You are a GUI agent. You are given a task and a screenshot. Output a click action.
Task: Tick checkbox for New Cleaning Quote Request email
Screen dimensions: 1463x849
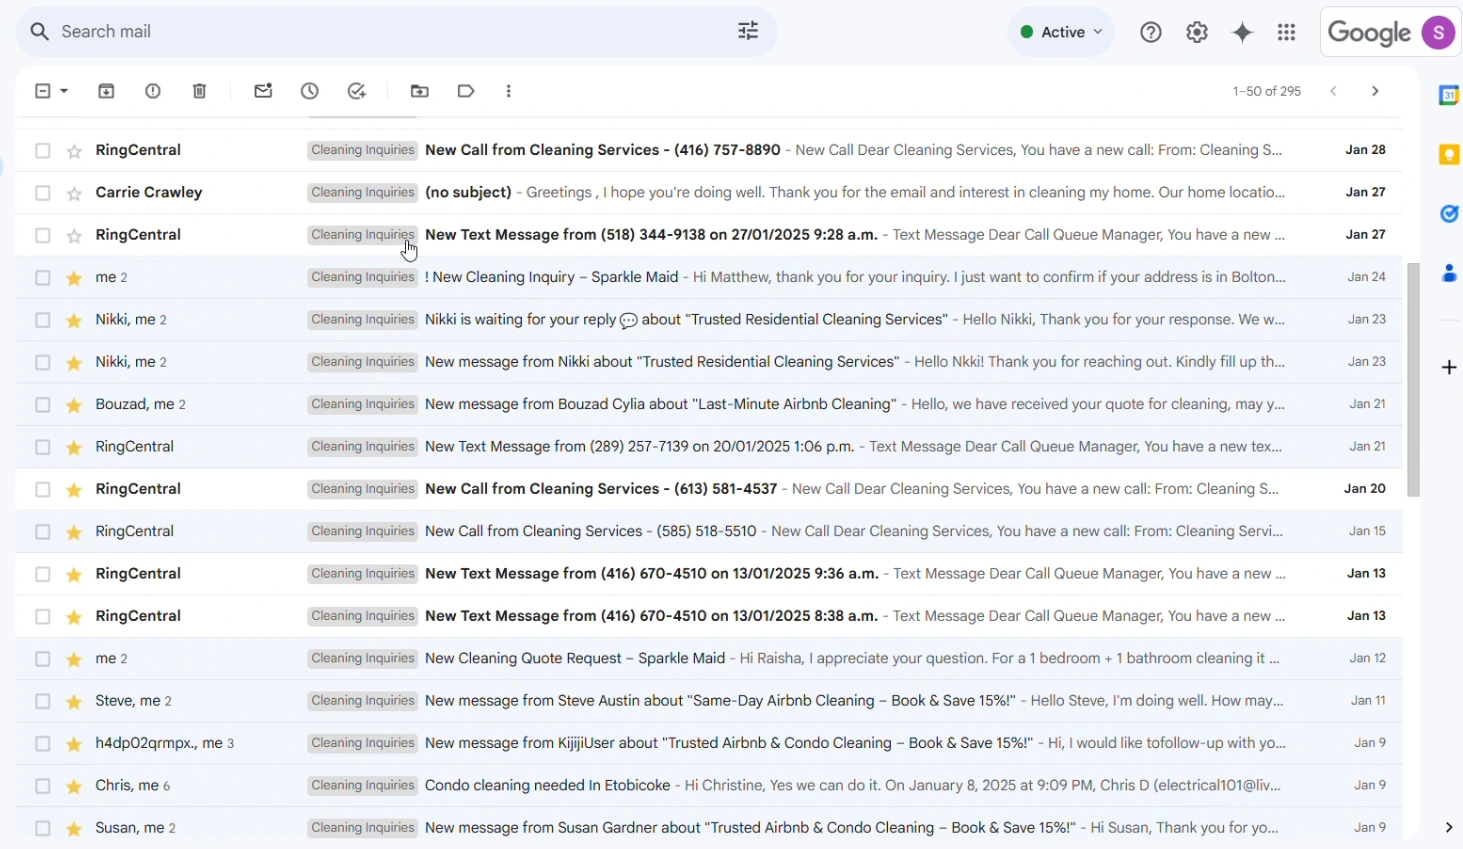point(42,659)
